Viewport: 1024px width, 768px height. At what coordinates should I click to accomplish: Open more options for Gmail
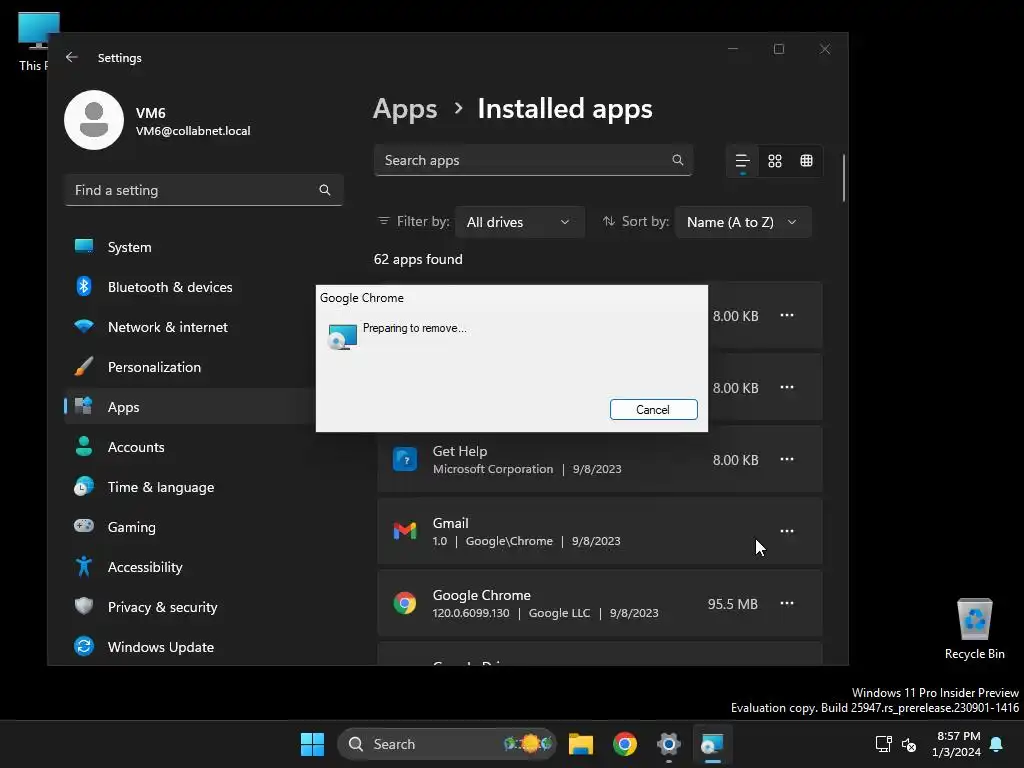[787, 531]
